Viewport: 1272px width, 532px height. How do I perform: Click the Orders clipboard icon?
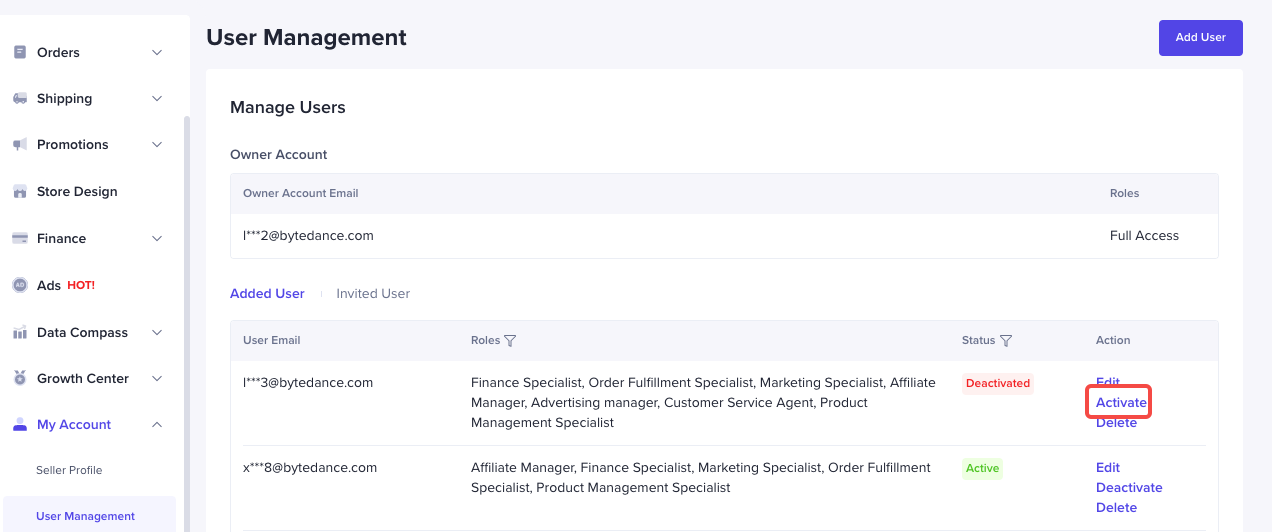pos(20,52)
